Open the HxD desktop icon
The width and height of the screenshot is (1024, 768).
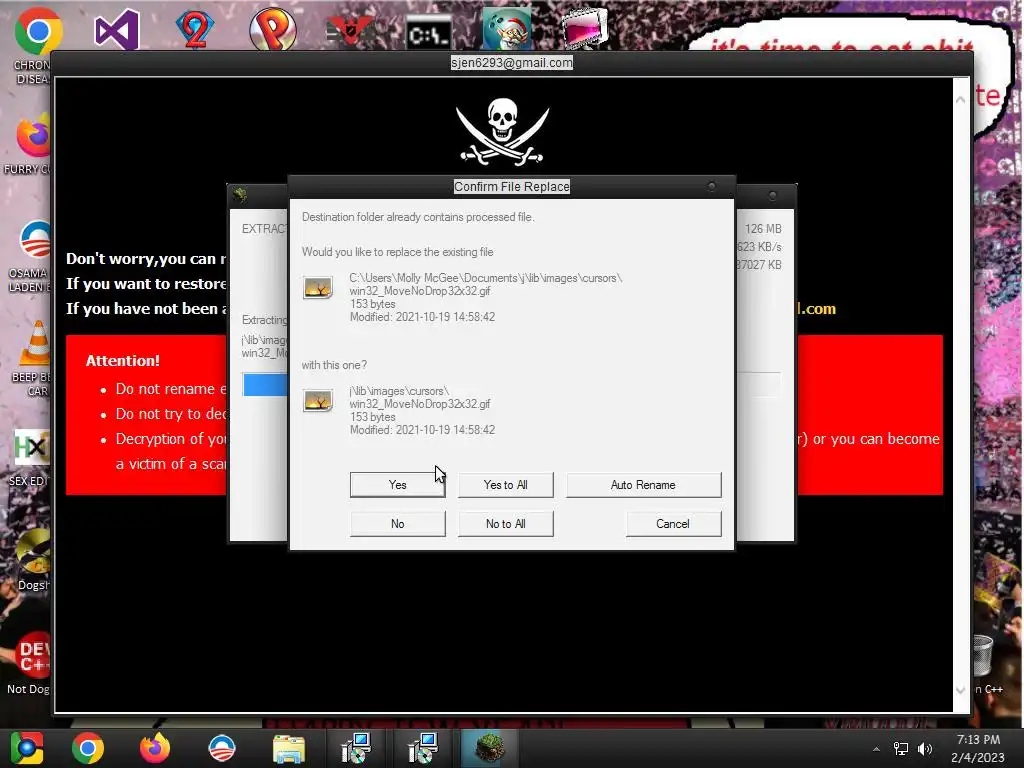click(31, 447)
